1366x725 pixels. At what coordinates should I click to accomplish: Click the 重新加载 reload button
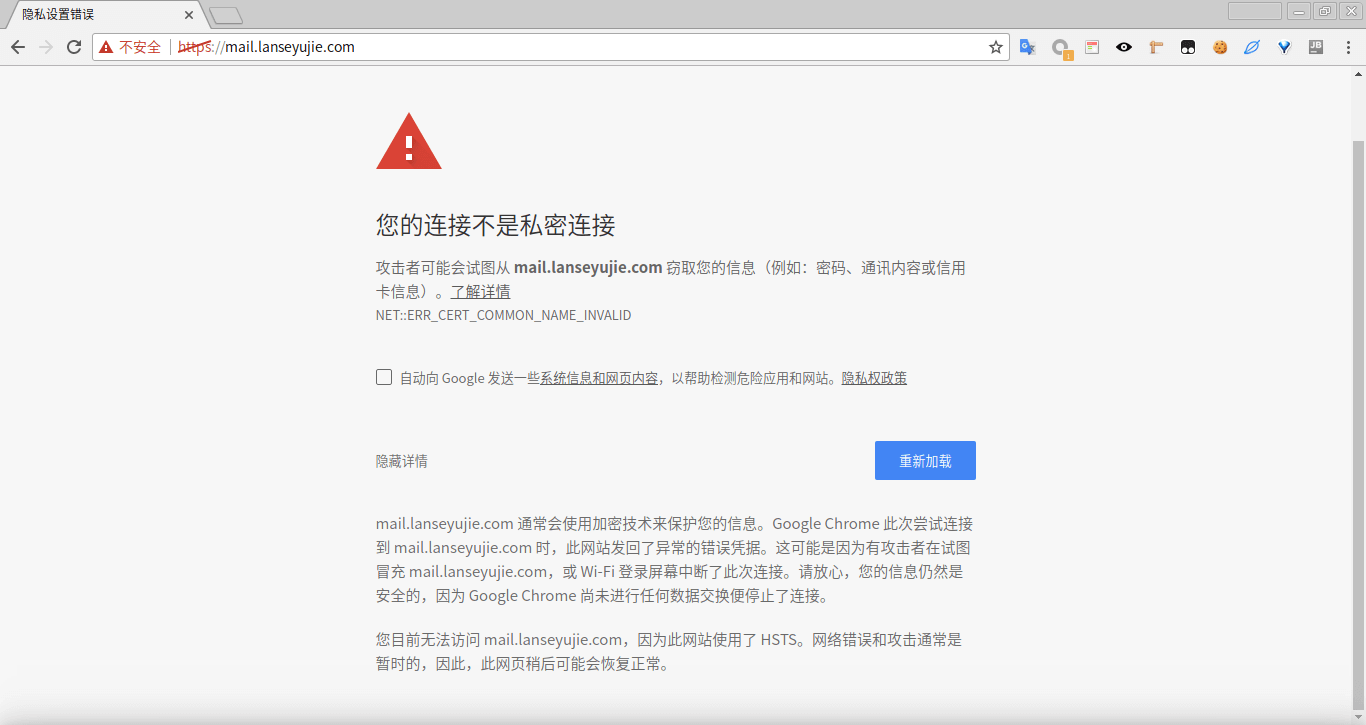point(925,461)
